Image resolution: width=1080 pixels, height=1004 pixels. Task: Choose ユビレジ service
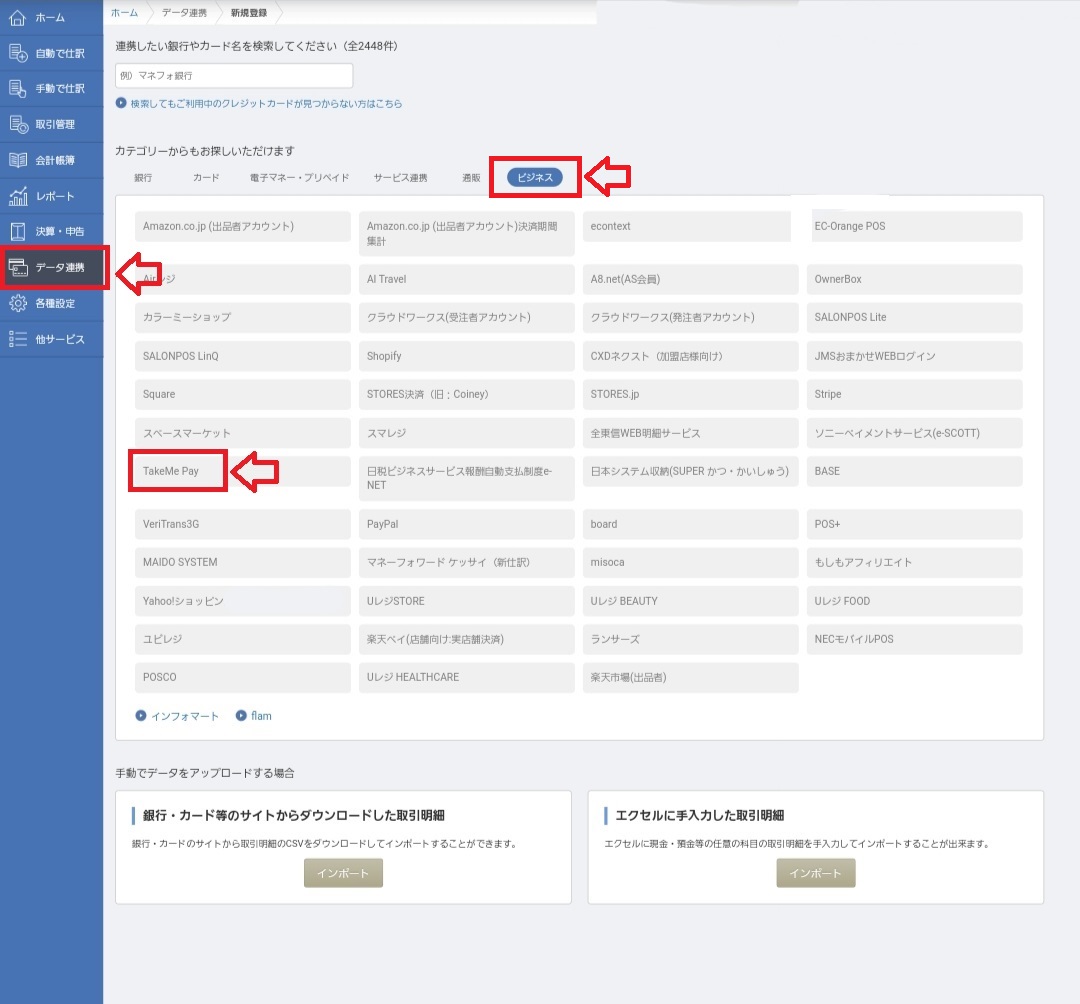(242, 640)
